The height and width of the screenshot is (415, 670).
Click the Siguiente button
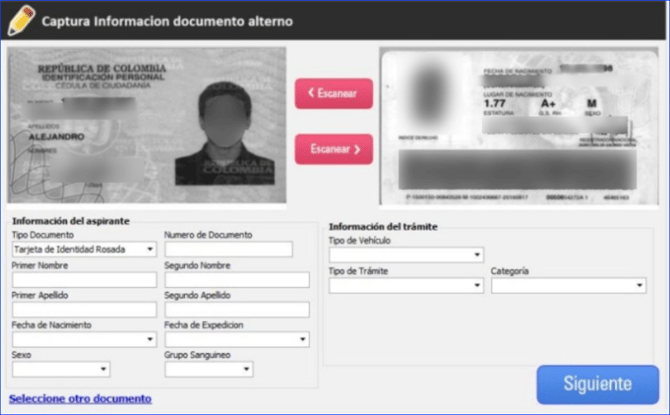click(x=597, y=384)
